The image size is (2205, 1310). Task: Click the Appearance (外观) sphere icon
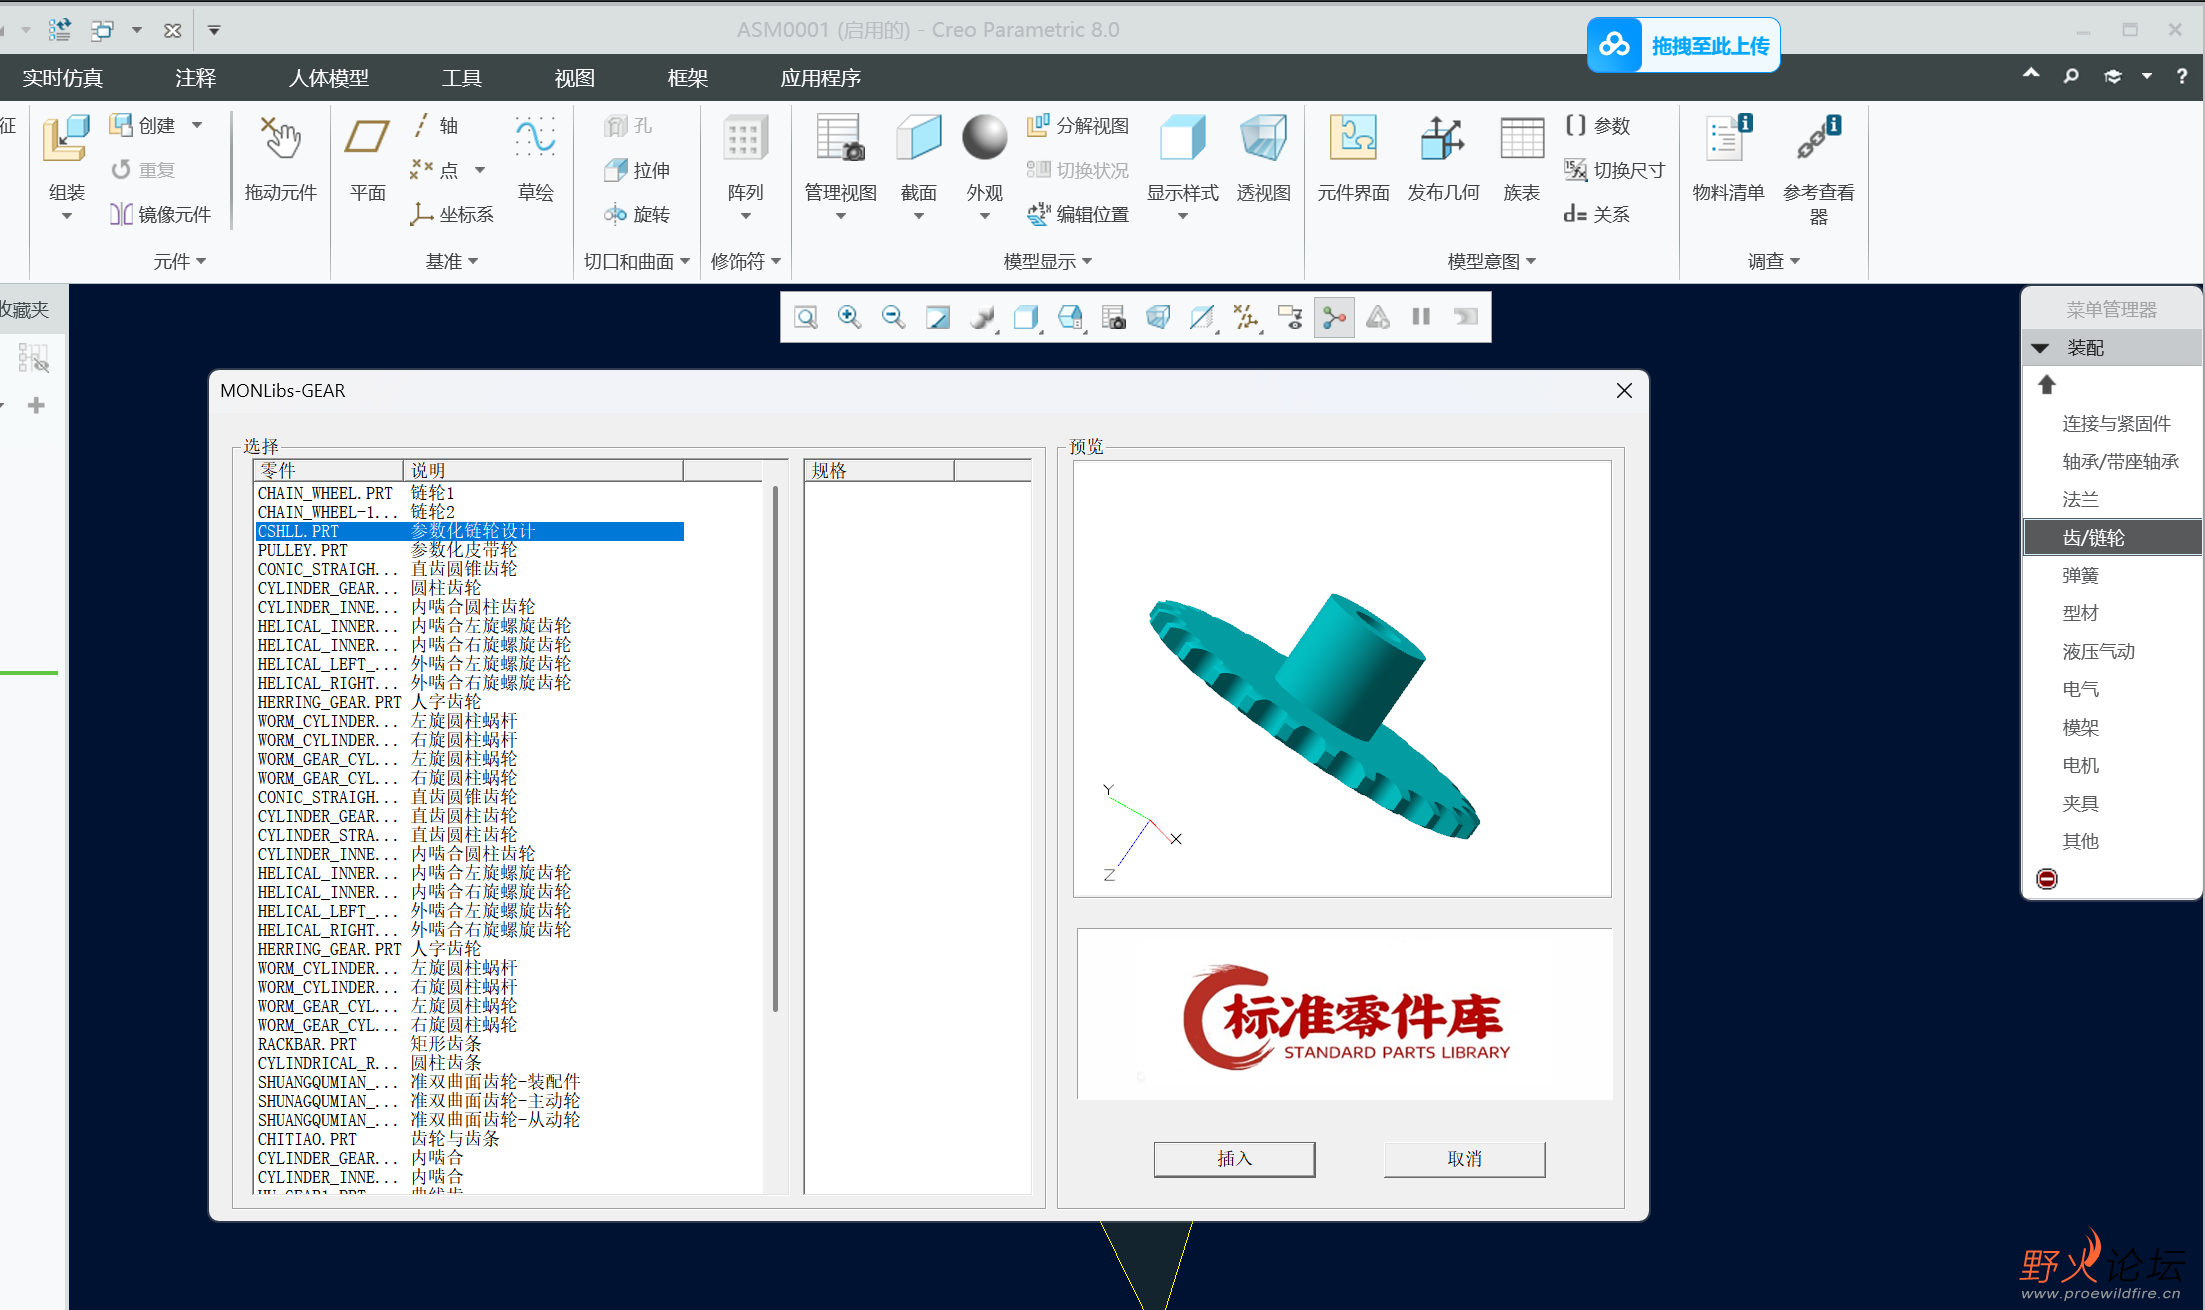pyautogui.click(x=985, y=137)
